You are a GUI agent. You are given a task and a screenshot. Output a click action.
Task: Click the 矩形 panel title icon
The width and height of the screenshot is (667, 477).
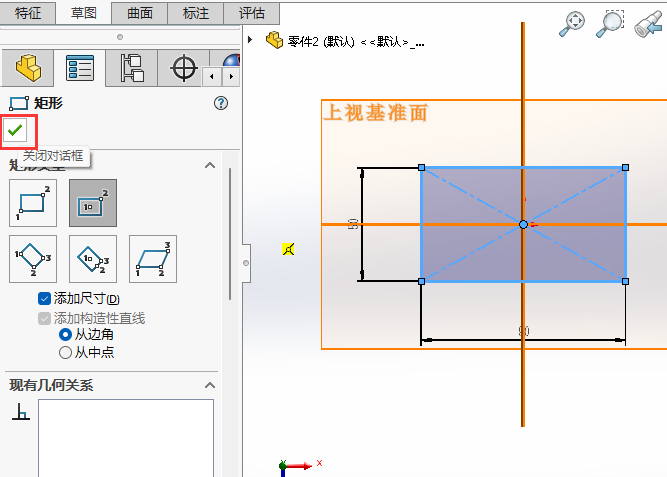[x=19, y=103]
